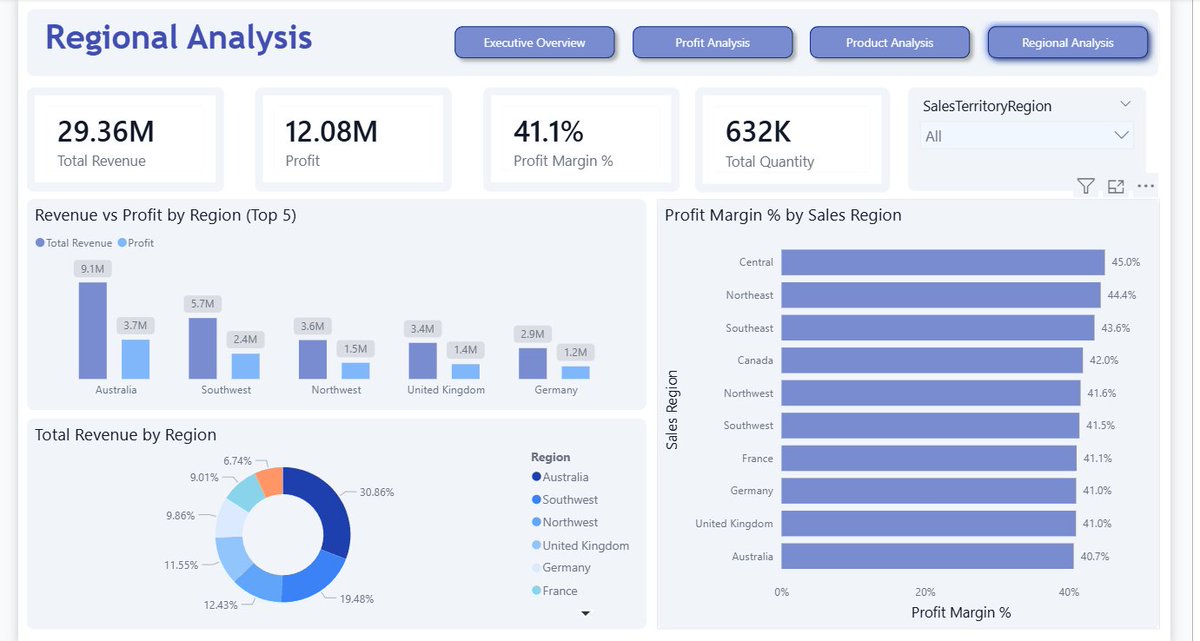Click the Sales Region axis title
Viewport: 1200px width, 641px height.
point(672,410)
